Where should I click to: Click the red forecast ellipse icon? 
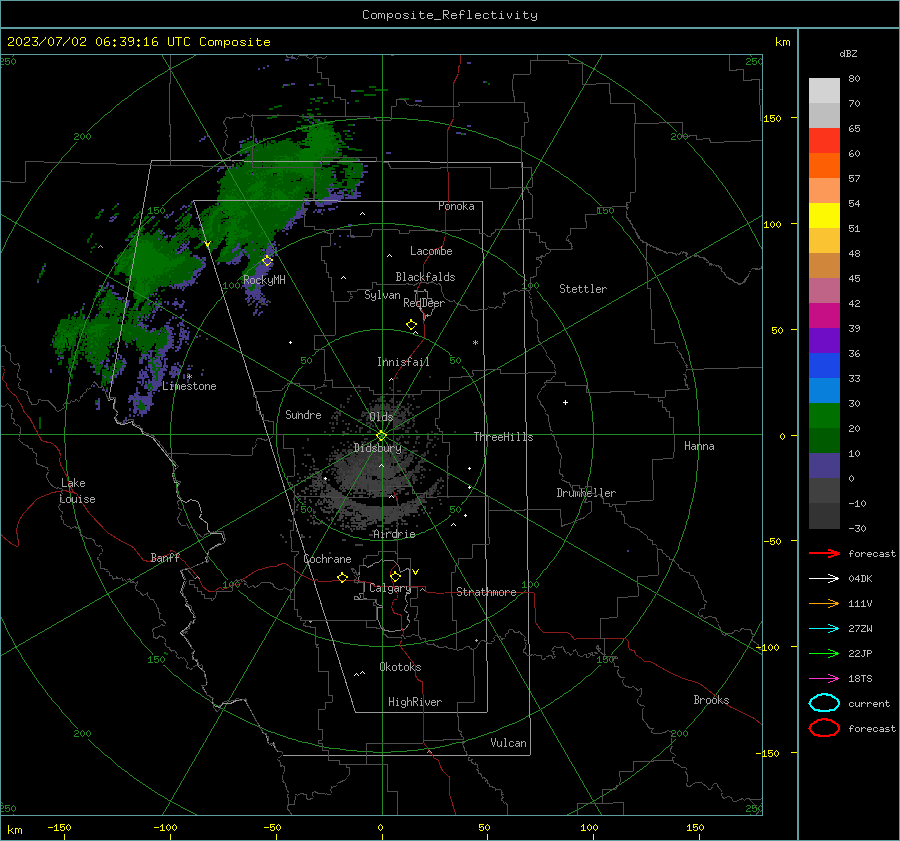(x=824, y=728)
